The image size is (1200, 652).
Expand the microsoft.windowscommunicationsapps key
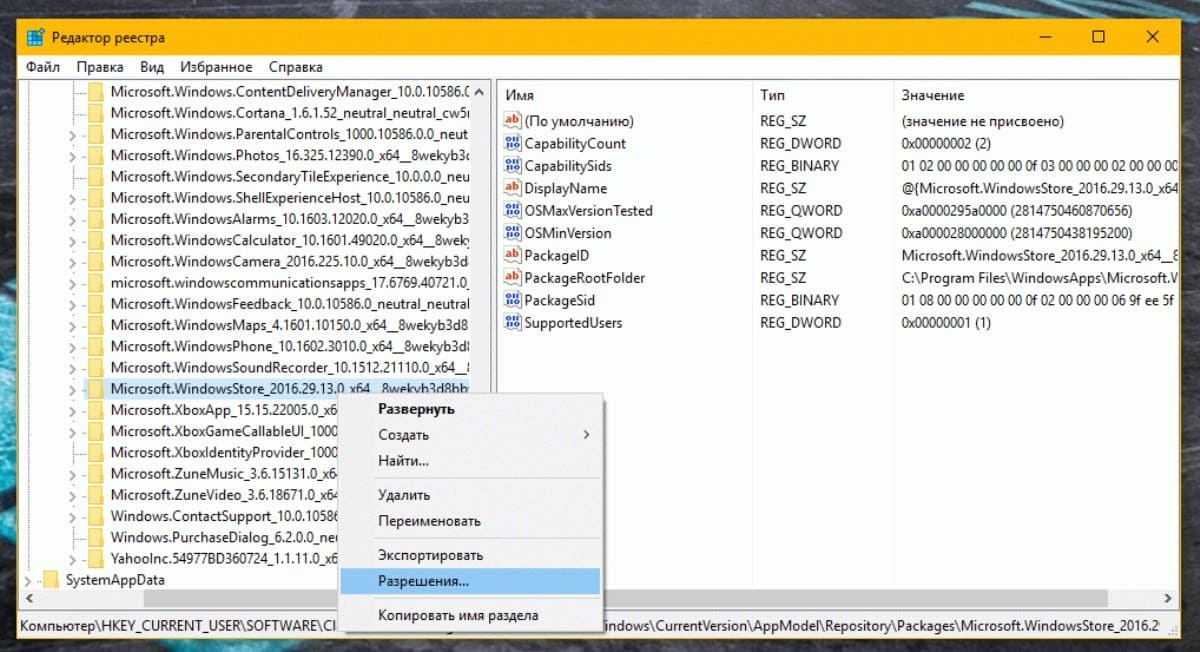pos(73,283)
